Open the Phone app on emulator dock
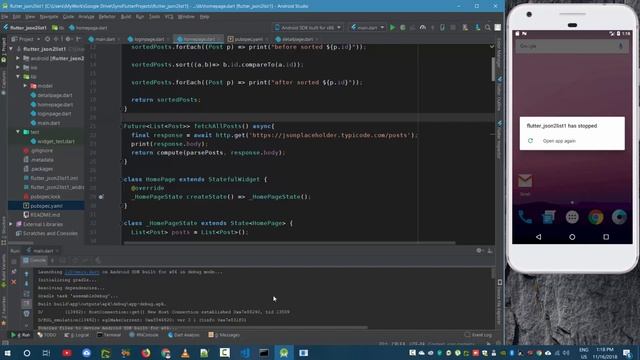The image size is (640, 360). point(525,217)
